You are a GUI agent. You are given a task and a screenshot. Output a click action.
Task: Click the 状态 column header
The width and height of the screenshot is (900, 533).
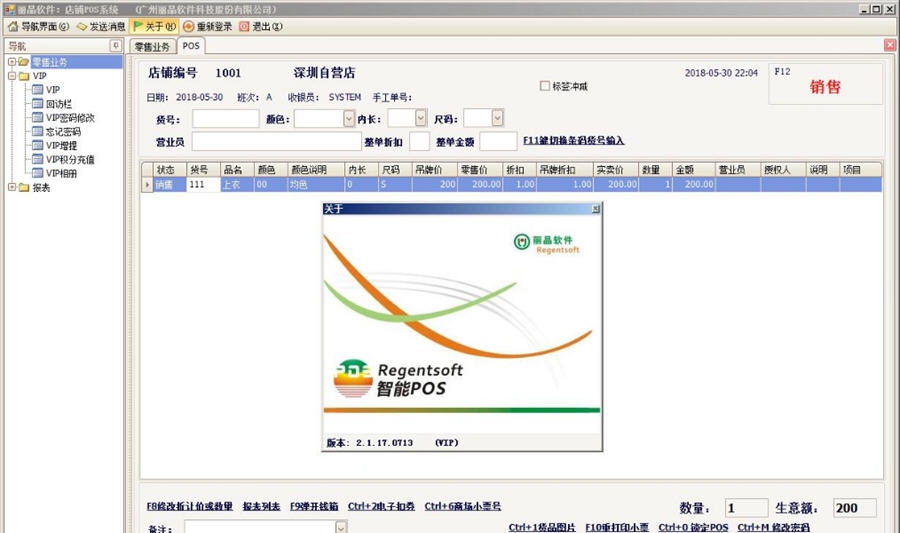pyautogui.click(x=169, y=170)
